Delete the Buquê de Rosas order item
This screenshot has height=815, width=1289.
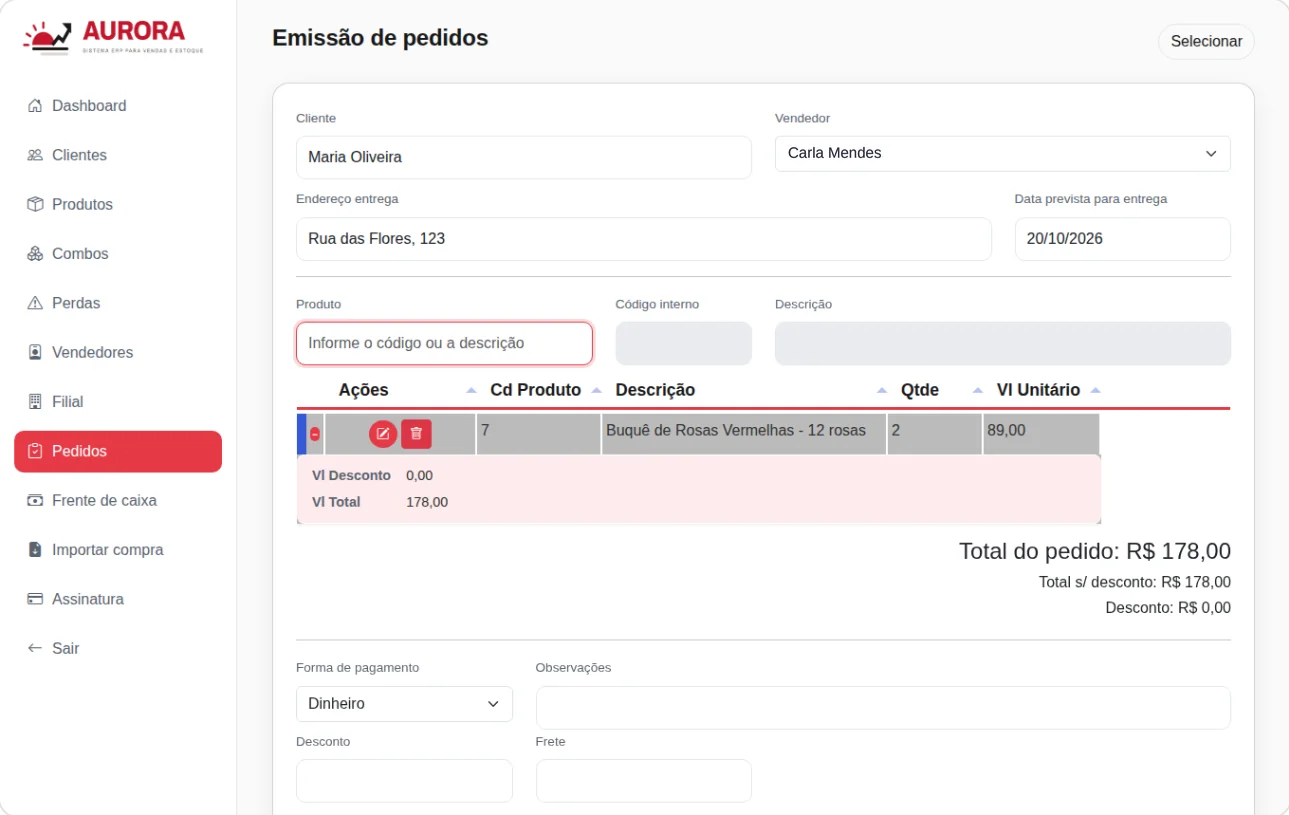tap(416, 434)
